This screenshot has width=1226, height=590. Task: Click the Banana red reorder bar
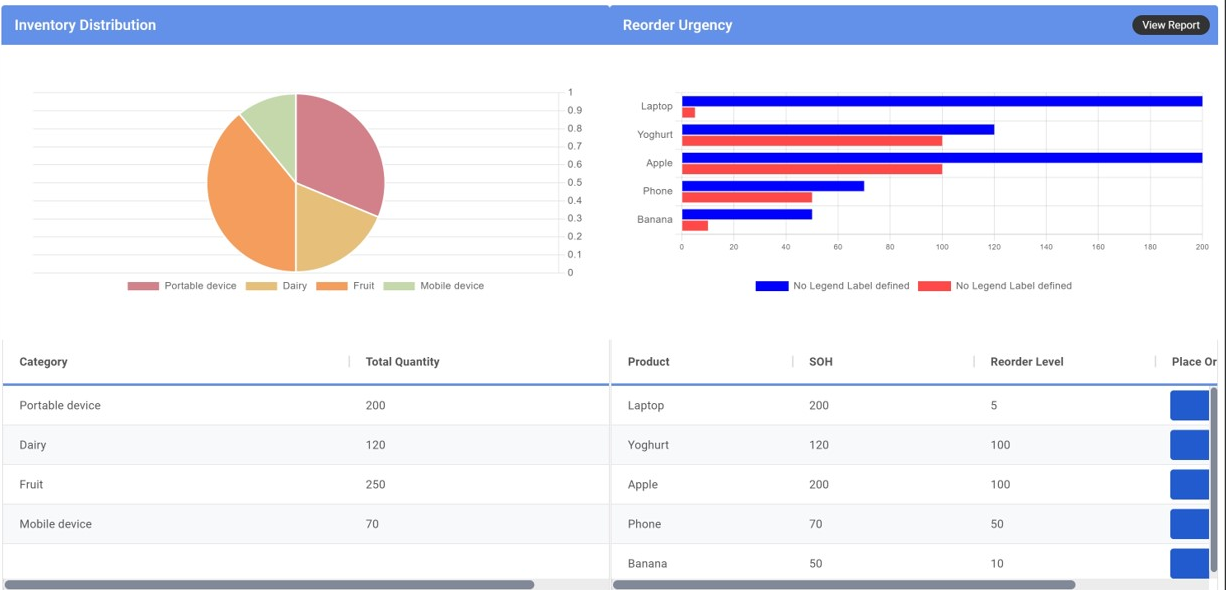695,225
